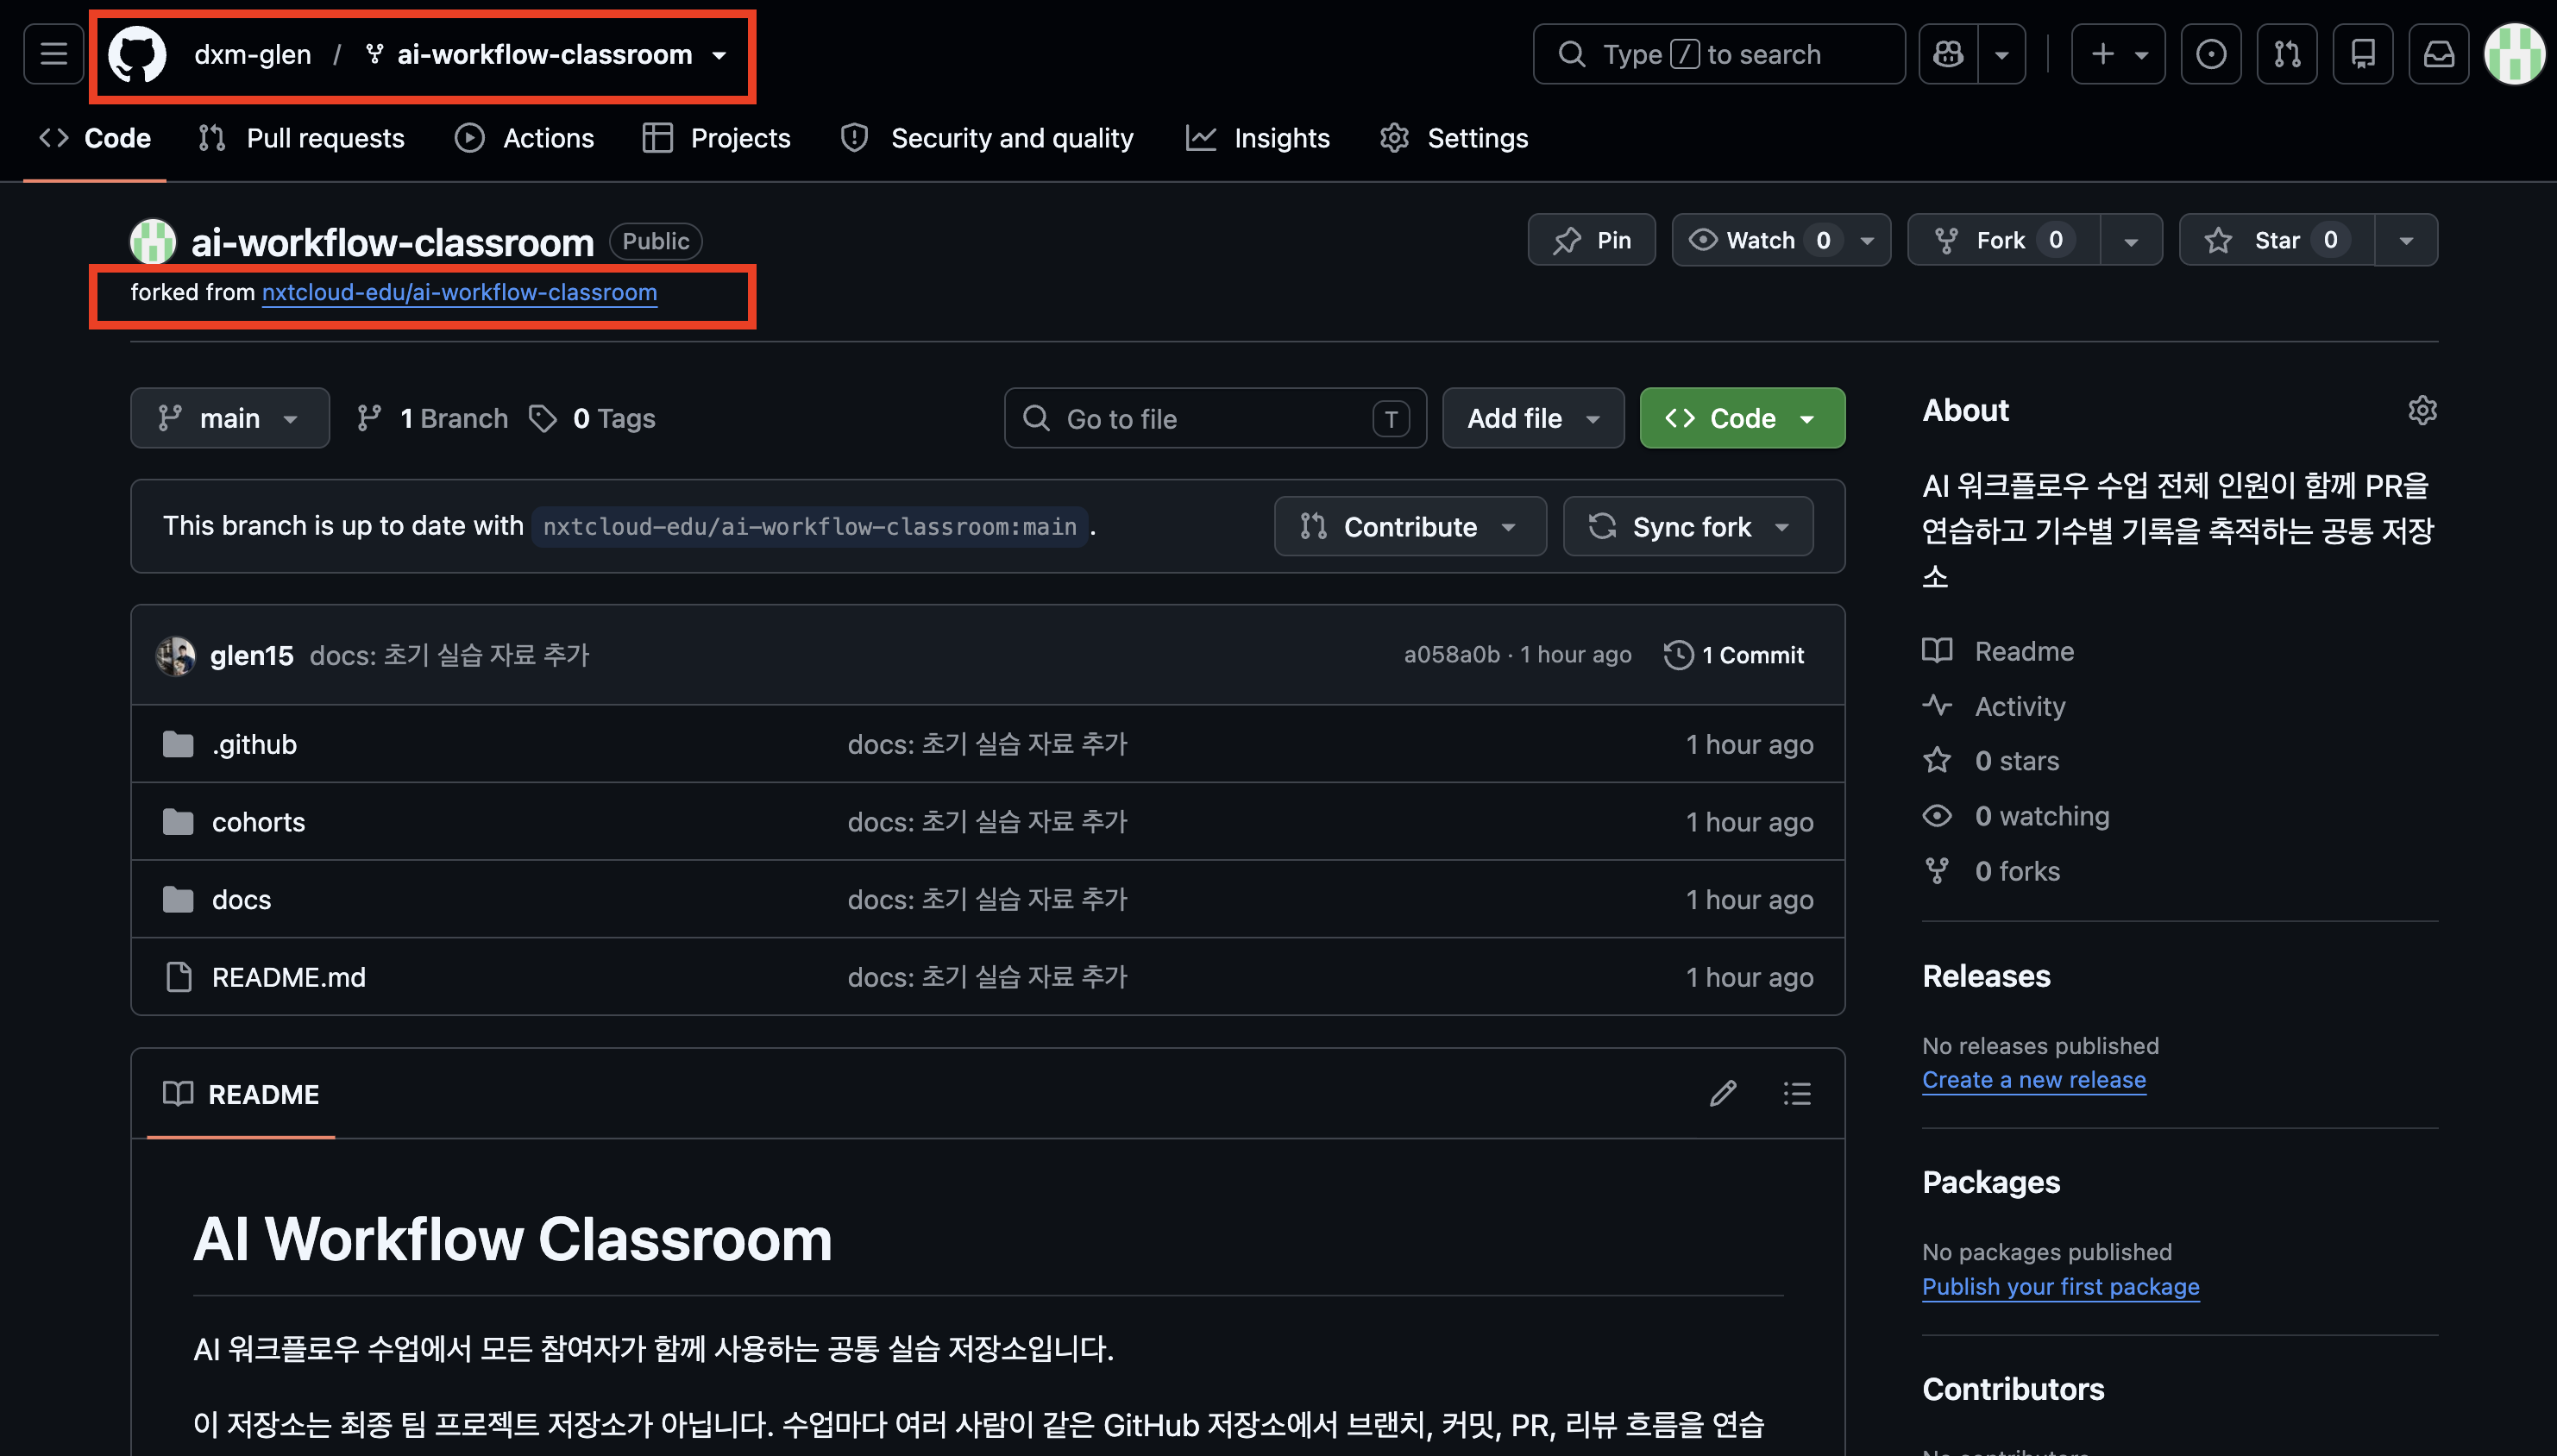Switch to the Projects tab
The height and width of the screenshot is (1456, 2557).
pyautogui.click(x=717, y=138)
